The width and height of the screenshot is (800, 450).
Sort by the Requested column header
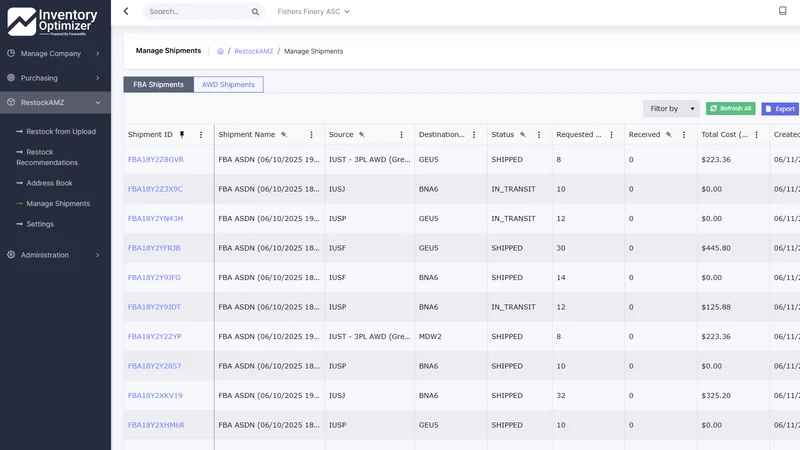click(x=579, y=135)
